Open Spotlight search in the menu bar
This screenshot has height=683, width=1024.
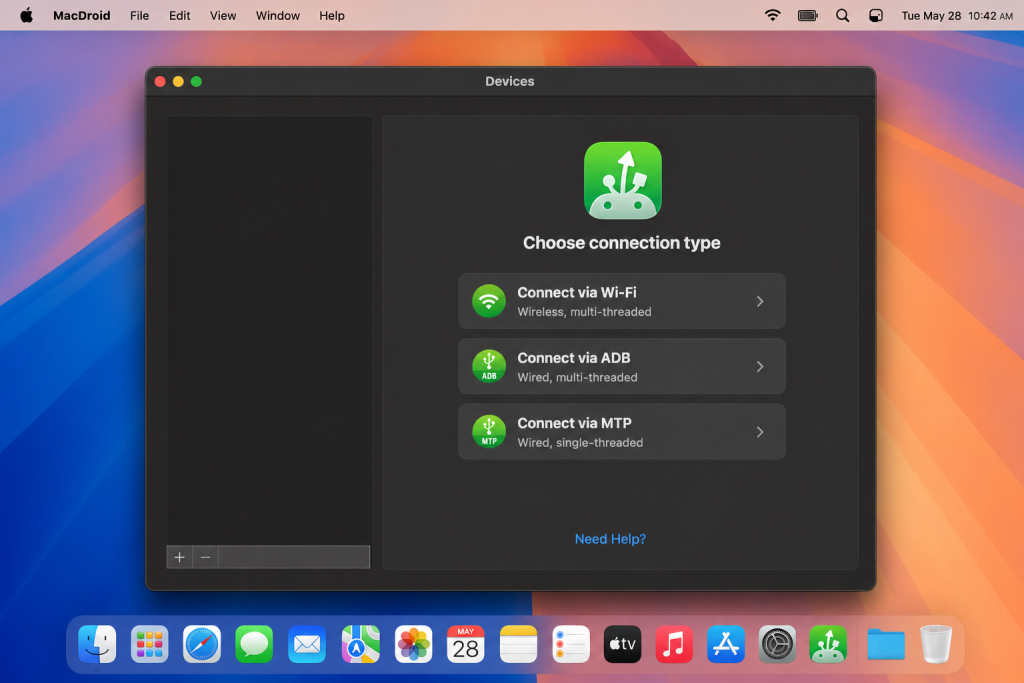(x=842, y=16)
